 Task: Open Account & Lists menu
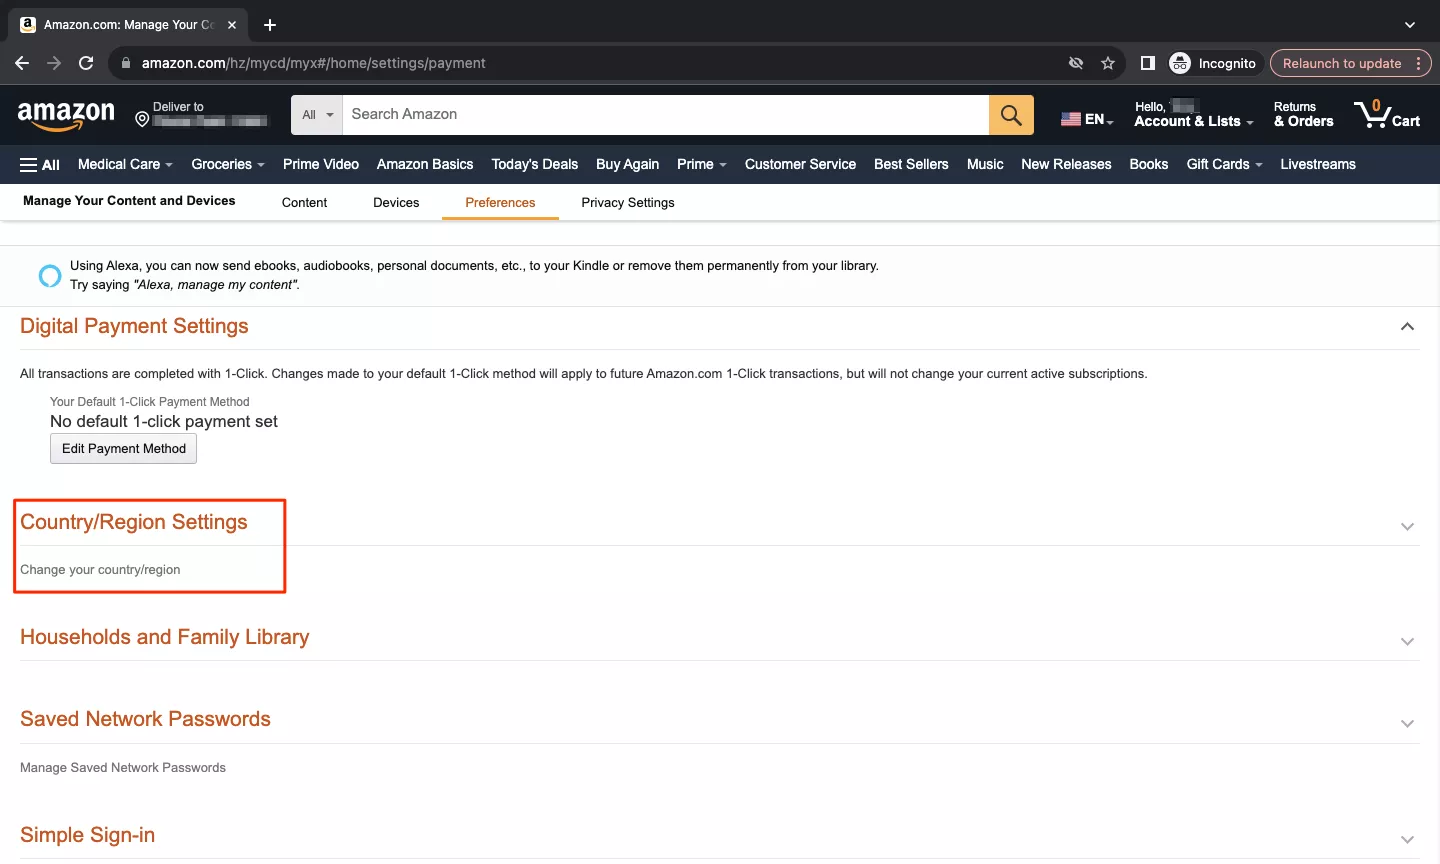(x=1193, y=114)
